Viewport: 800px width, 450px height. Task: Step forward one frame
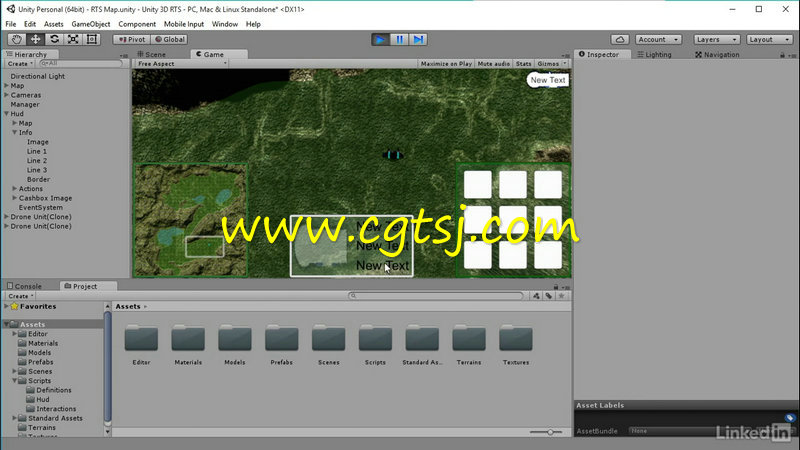(x=418, y=39)
